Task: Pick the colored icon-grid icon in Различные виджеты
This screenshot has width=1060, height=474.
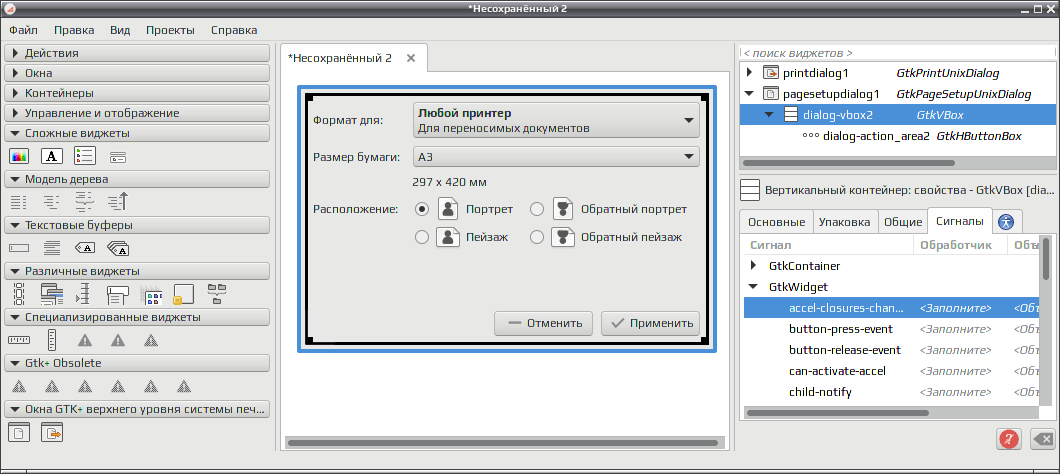Action: pyautogui.click(x=151, y=293)
